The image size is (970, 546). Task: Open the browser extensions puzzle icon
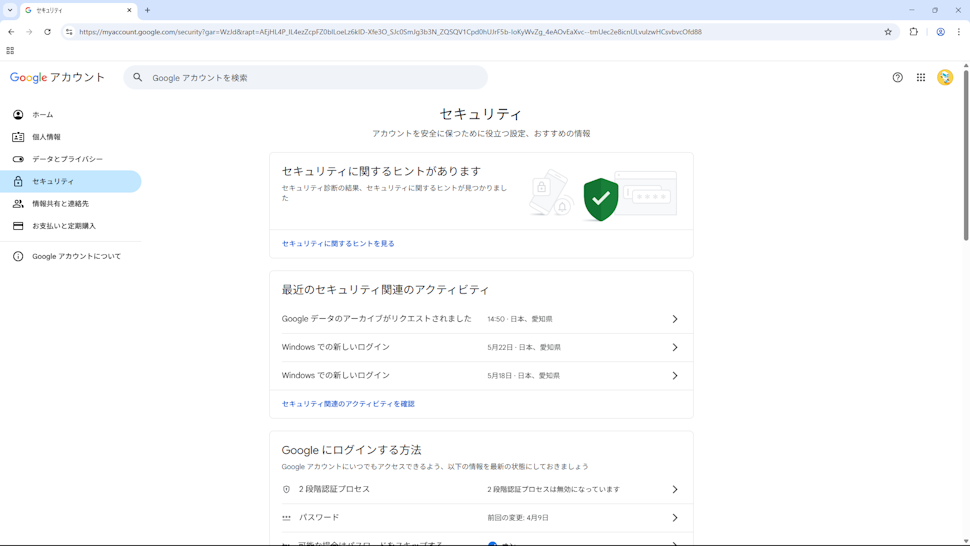pyautogui.click(x=914, y=32)
